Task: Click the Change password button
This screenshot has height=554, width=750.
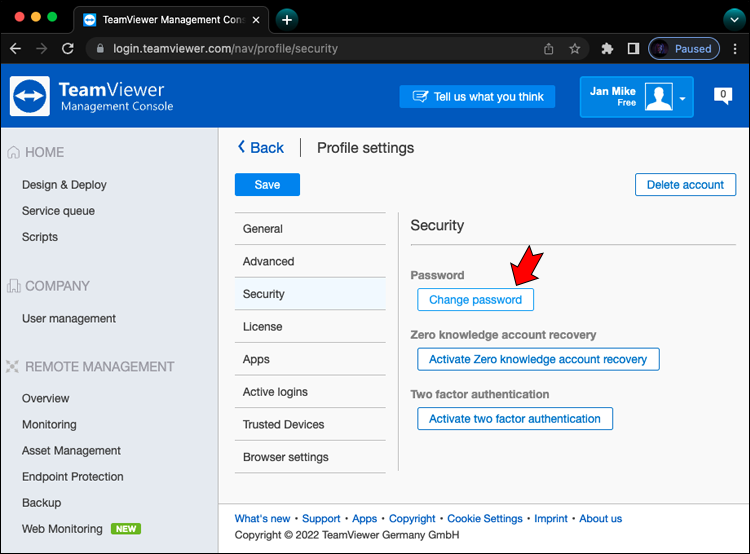Action: point(475,300)
